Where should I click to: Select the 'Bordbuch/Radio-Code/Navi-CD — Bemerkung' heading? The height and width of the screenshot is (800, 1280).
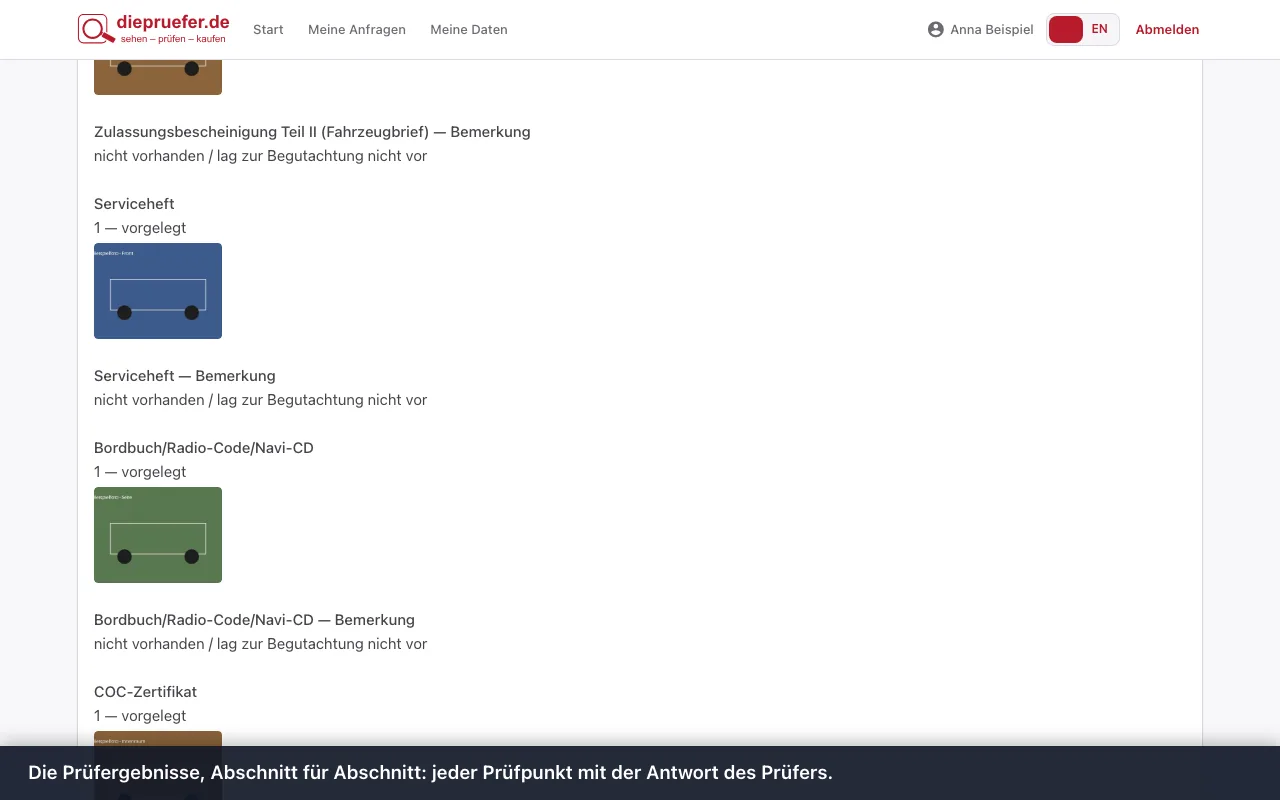(x=254, y=620)
